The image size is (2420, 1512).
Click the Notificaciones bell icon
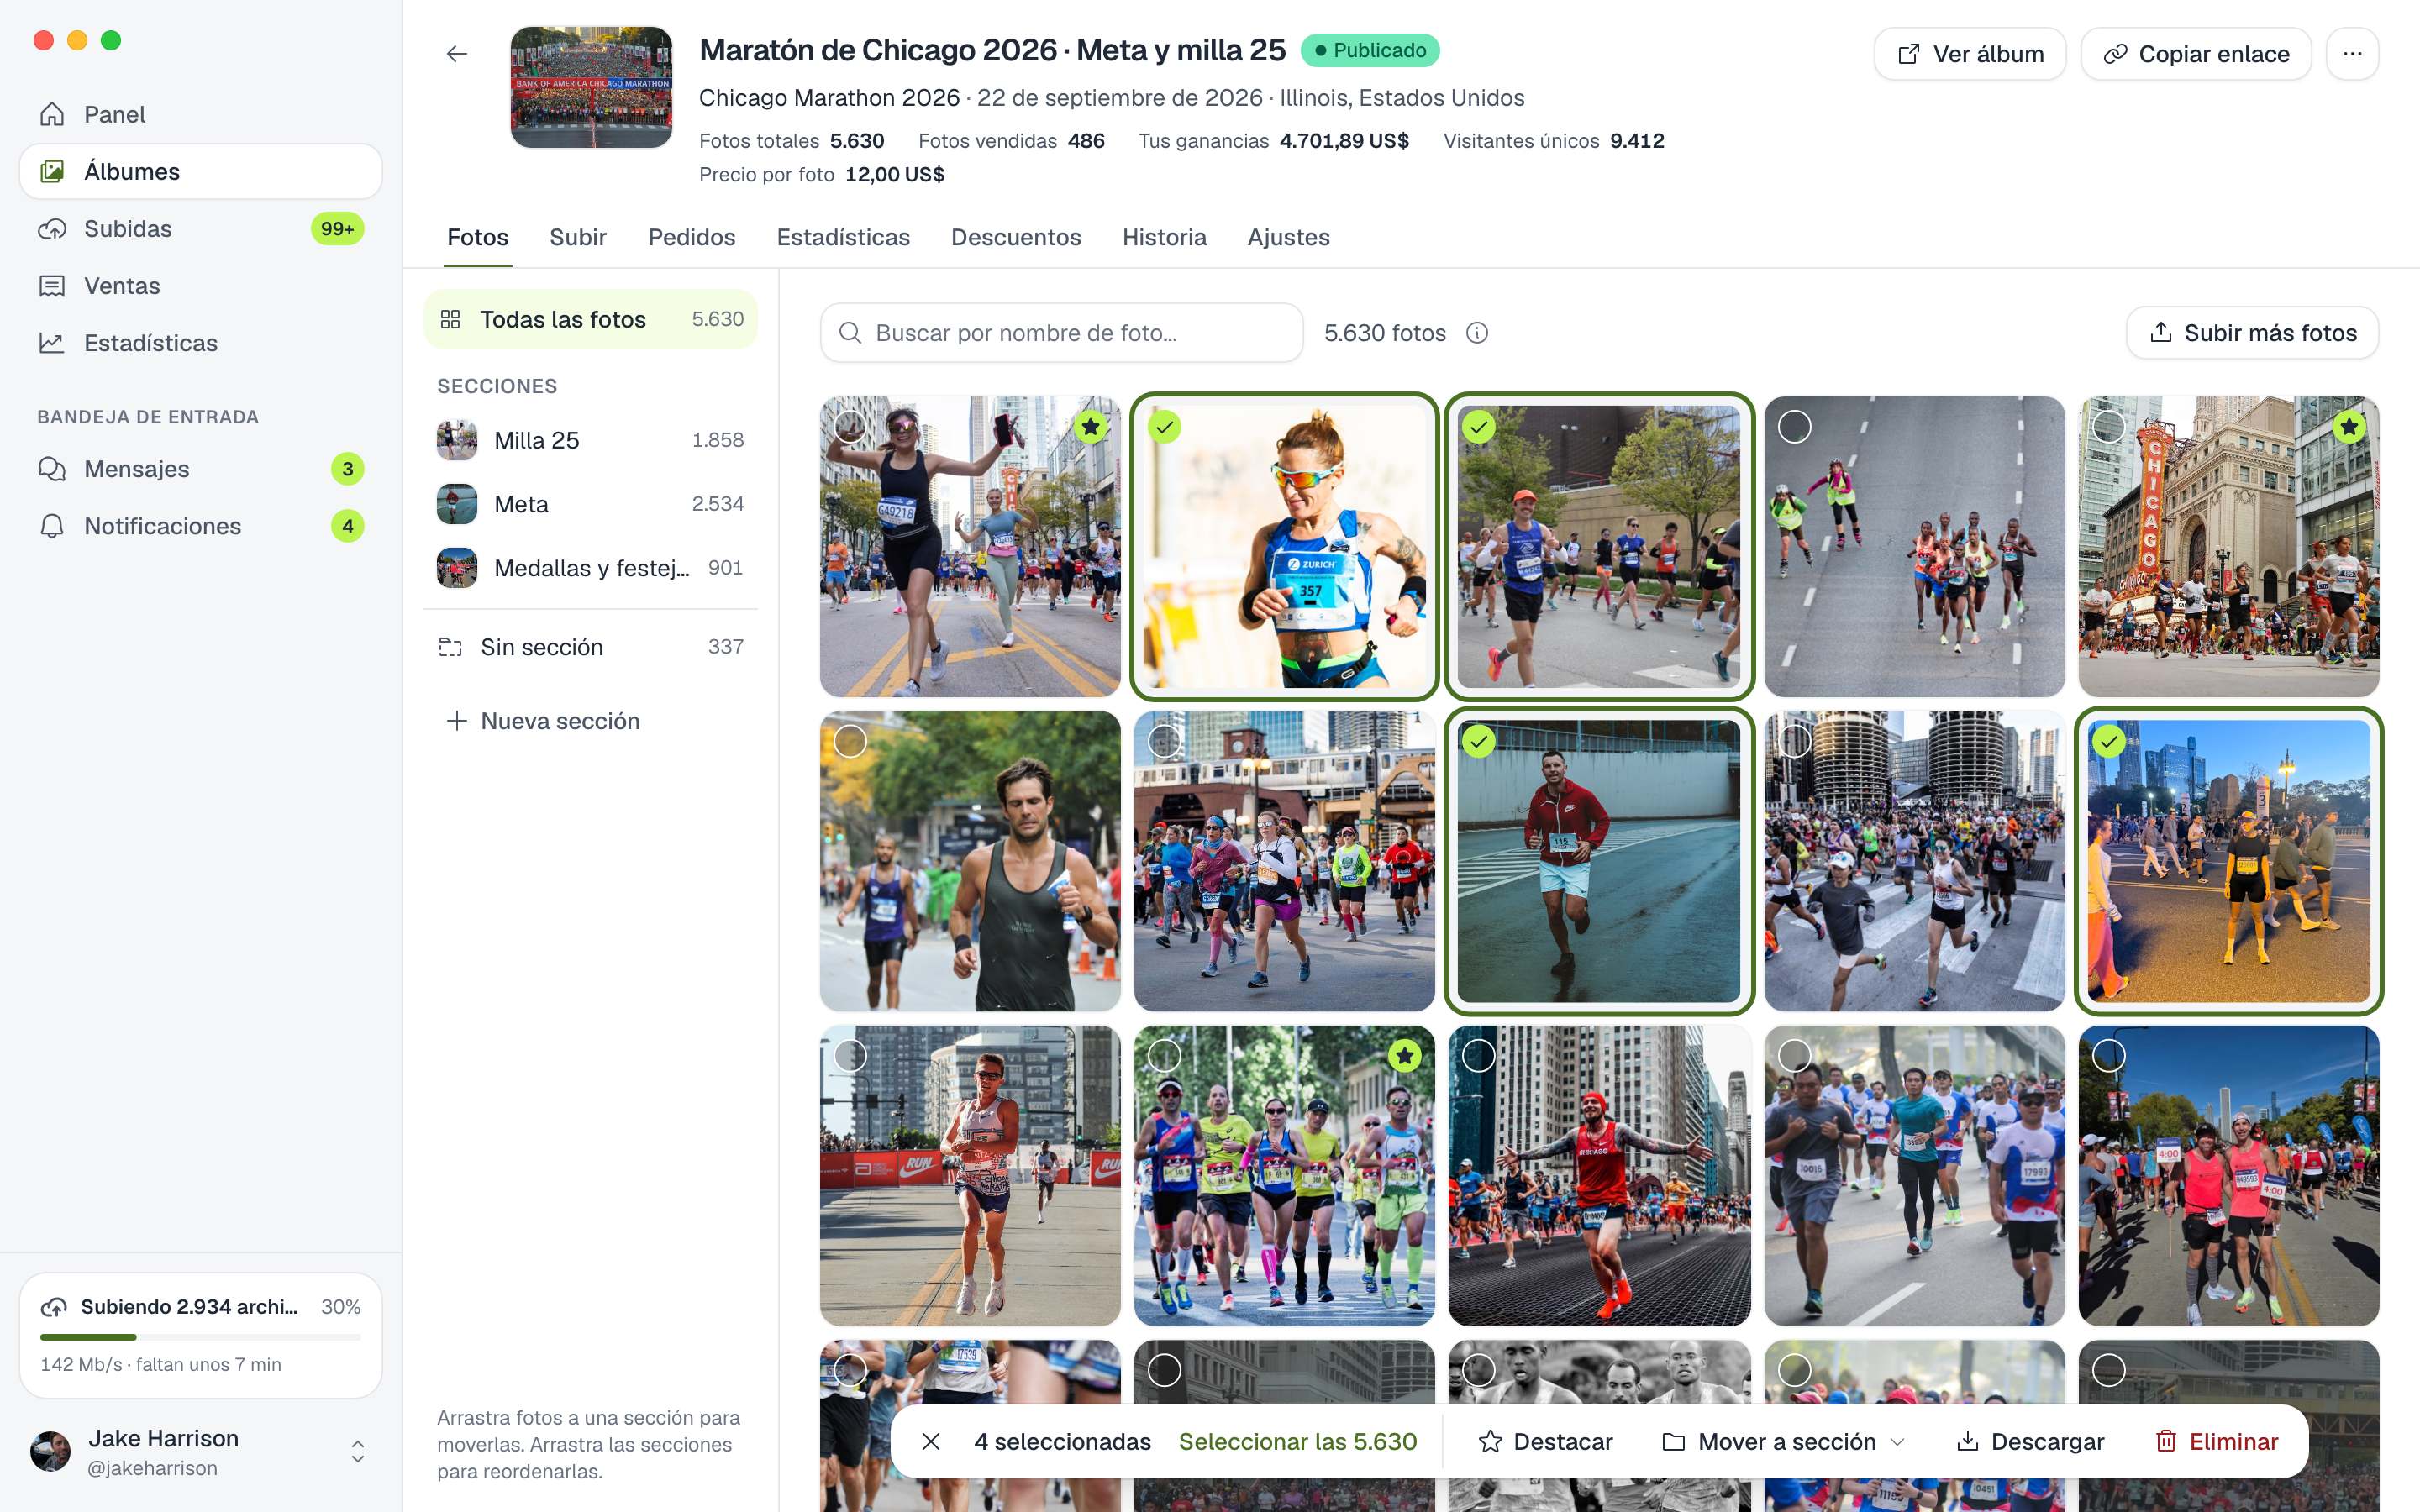tap(52, 526)
